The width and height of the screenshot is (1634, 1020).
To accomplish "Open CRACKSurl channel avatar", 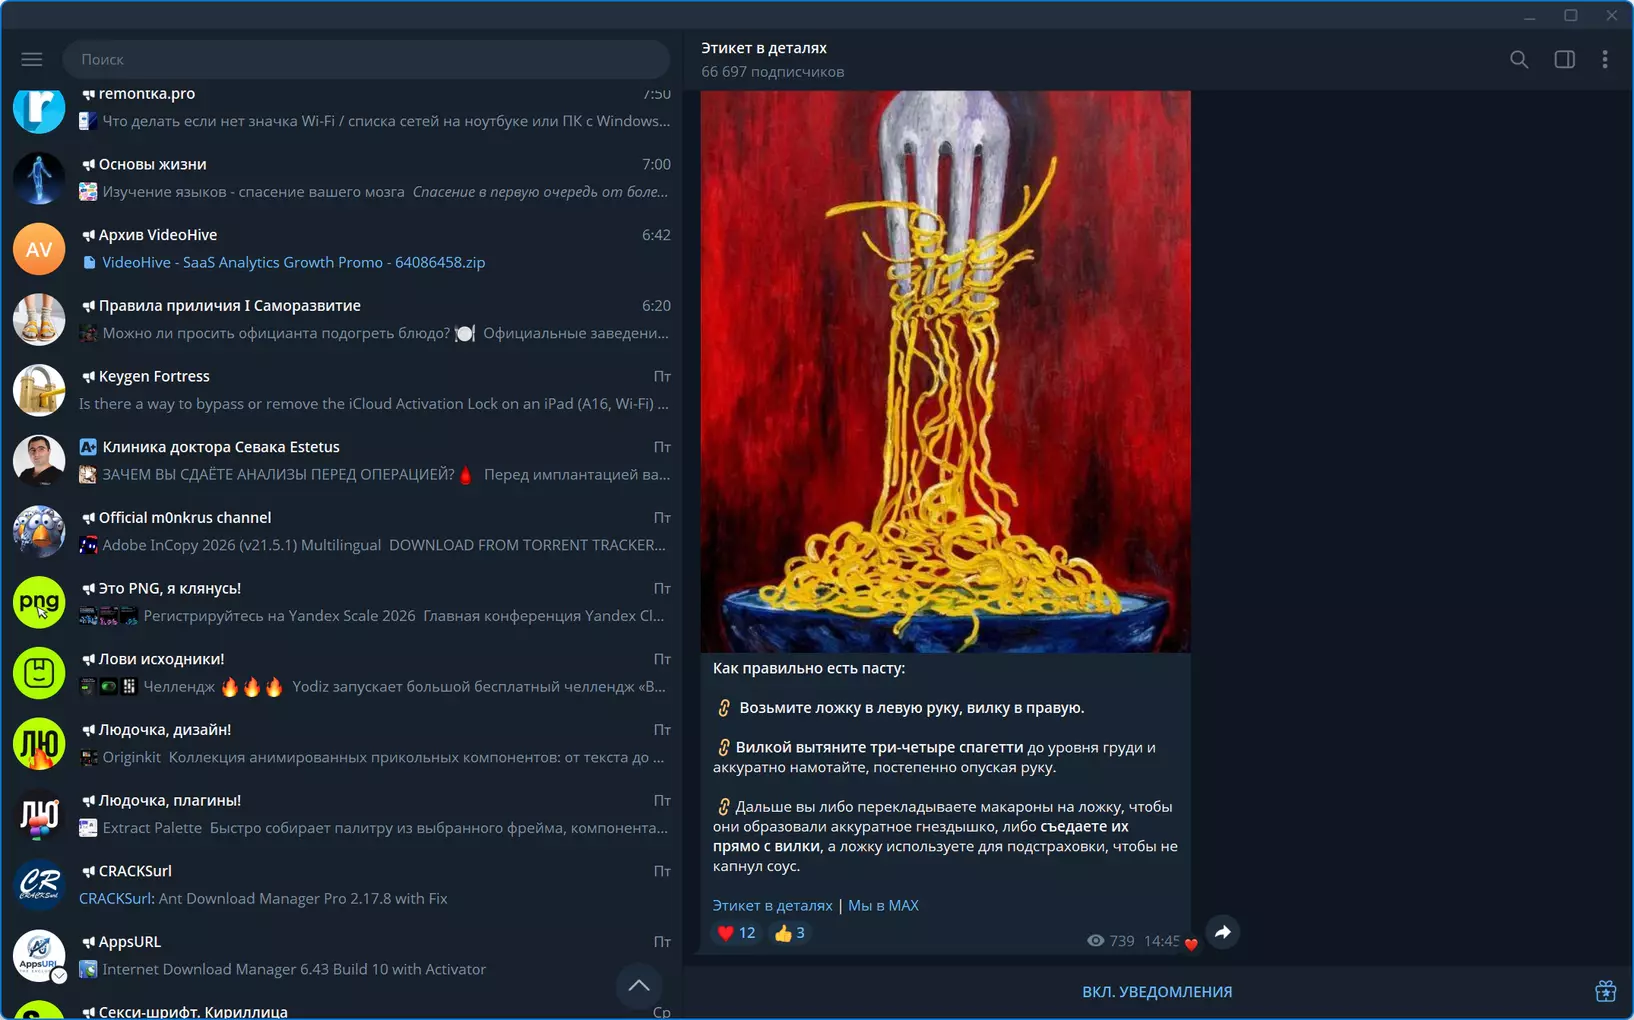I will [x=39, y=885].
